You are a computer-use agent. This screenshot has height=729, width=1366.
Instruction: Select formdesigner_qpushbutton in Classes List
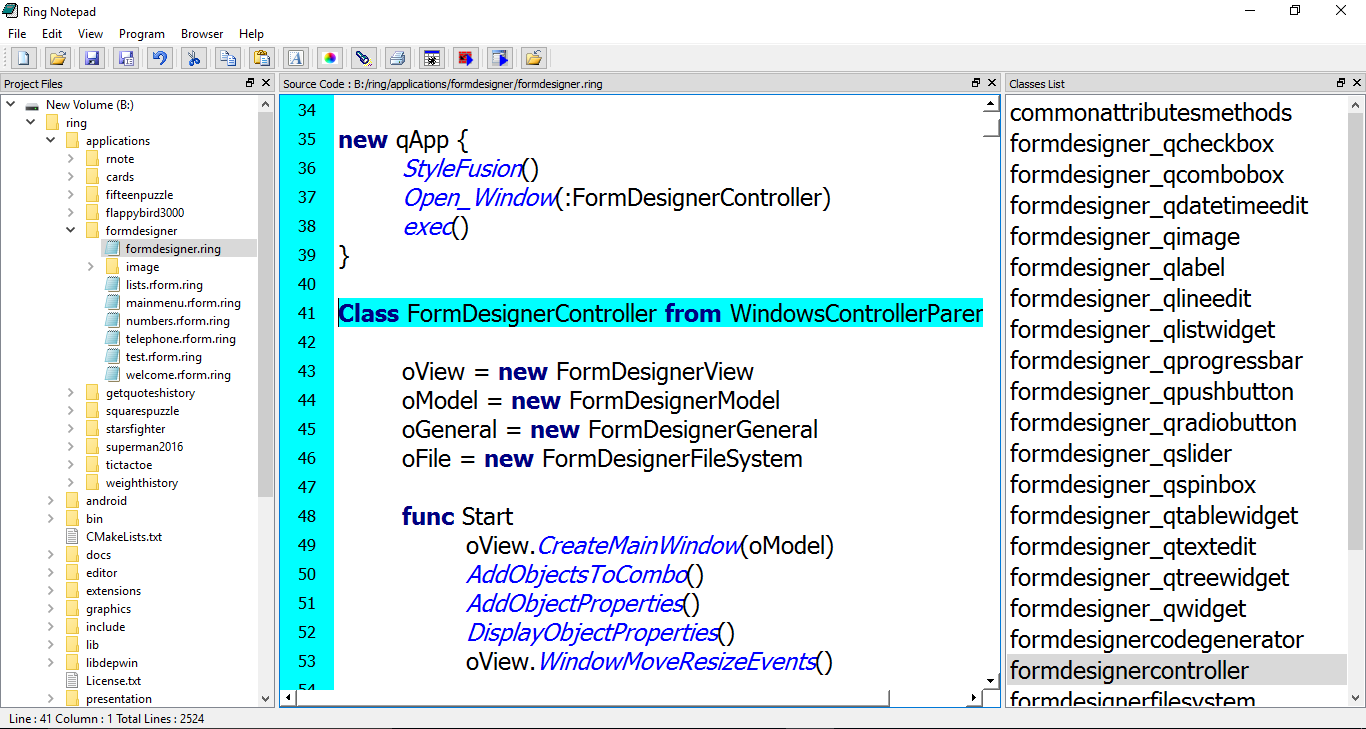click(x=1151, y=392)
